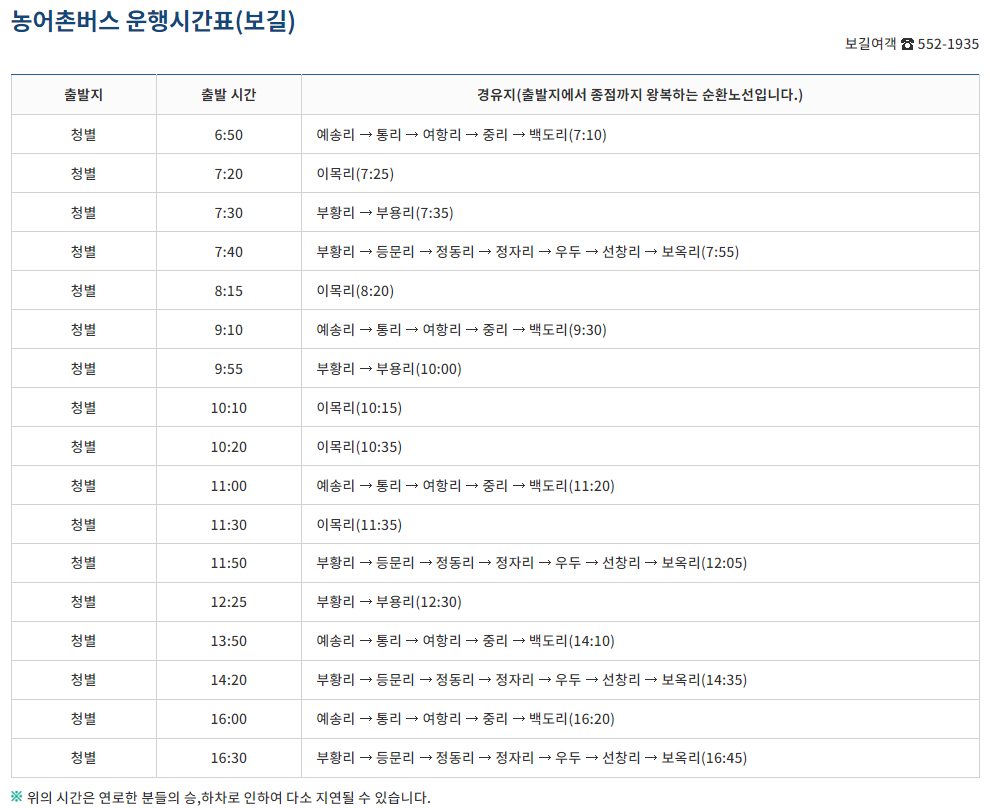Click departure time 7:30
This screenshot has height=808, width=990.
point(229,213)
